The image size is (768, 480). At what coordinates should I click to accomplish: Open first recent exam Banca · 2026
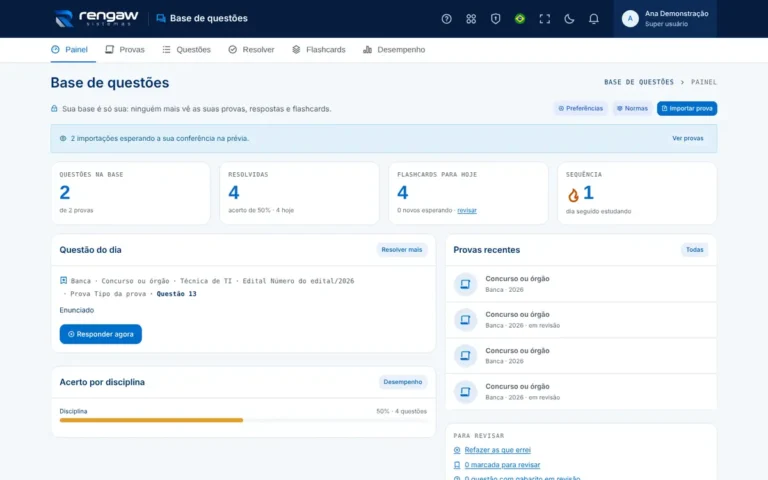580,284
